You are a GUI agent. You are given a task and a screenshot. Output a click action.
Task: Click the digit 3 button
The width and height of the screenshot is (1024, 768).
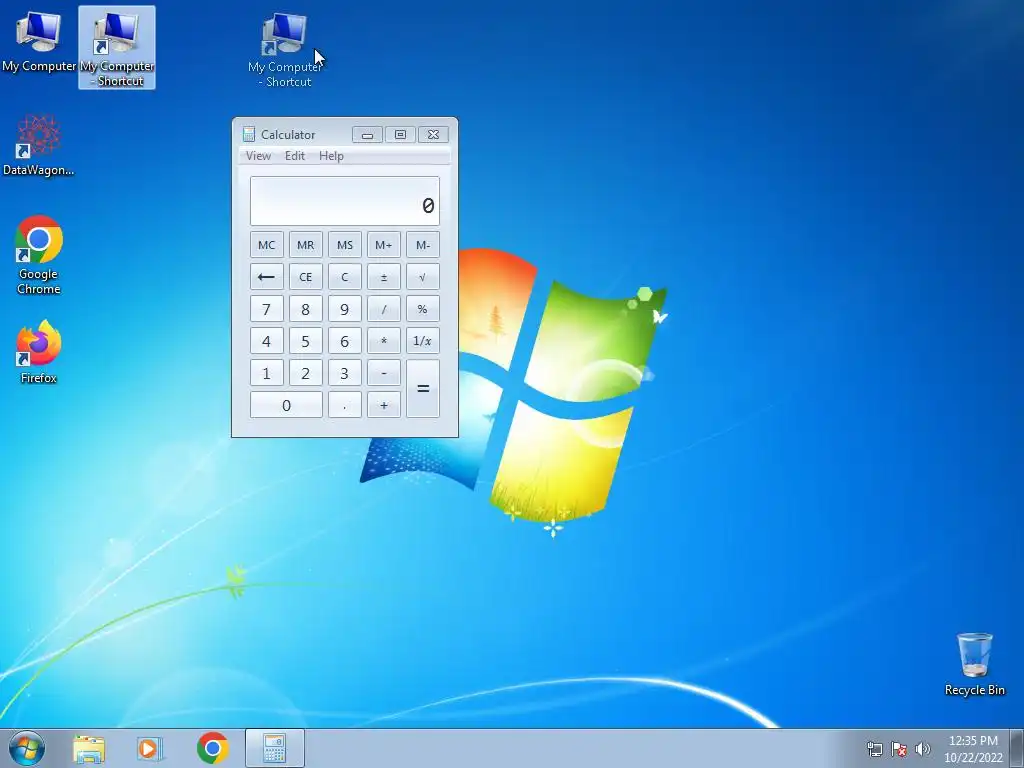click(345, 373)
